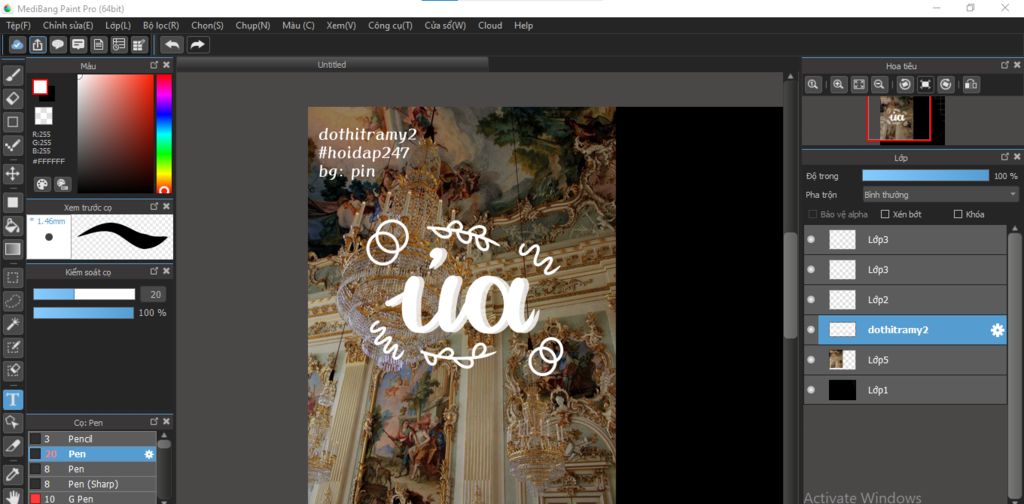Open the color palette icon in Màu panel

42,184
